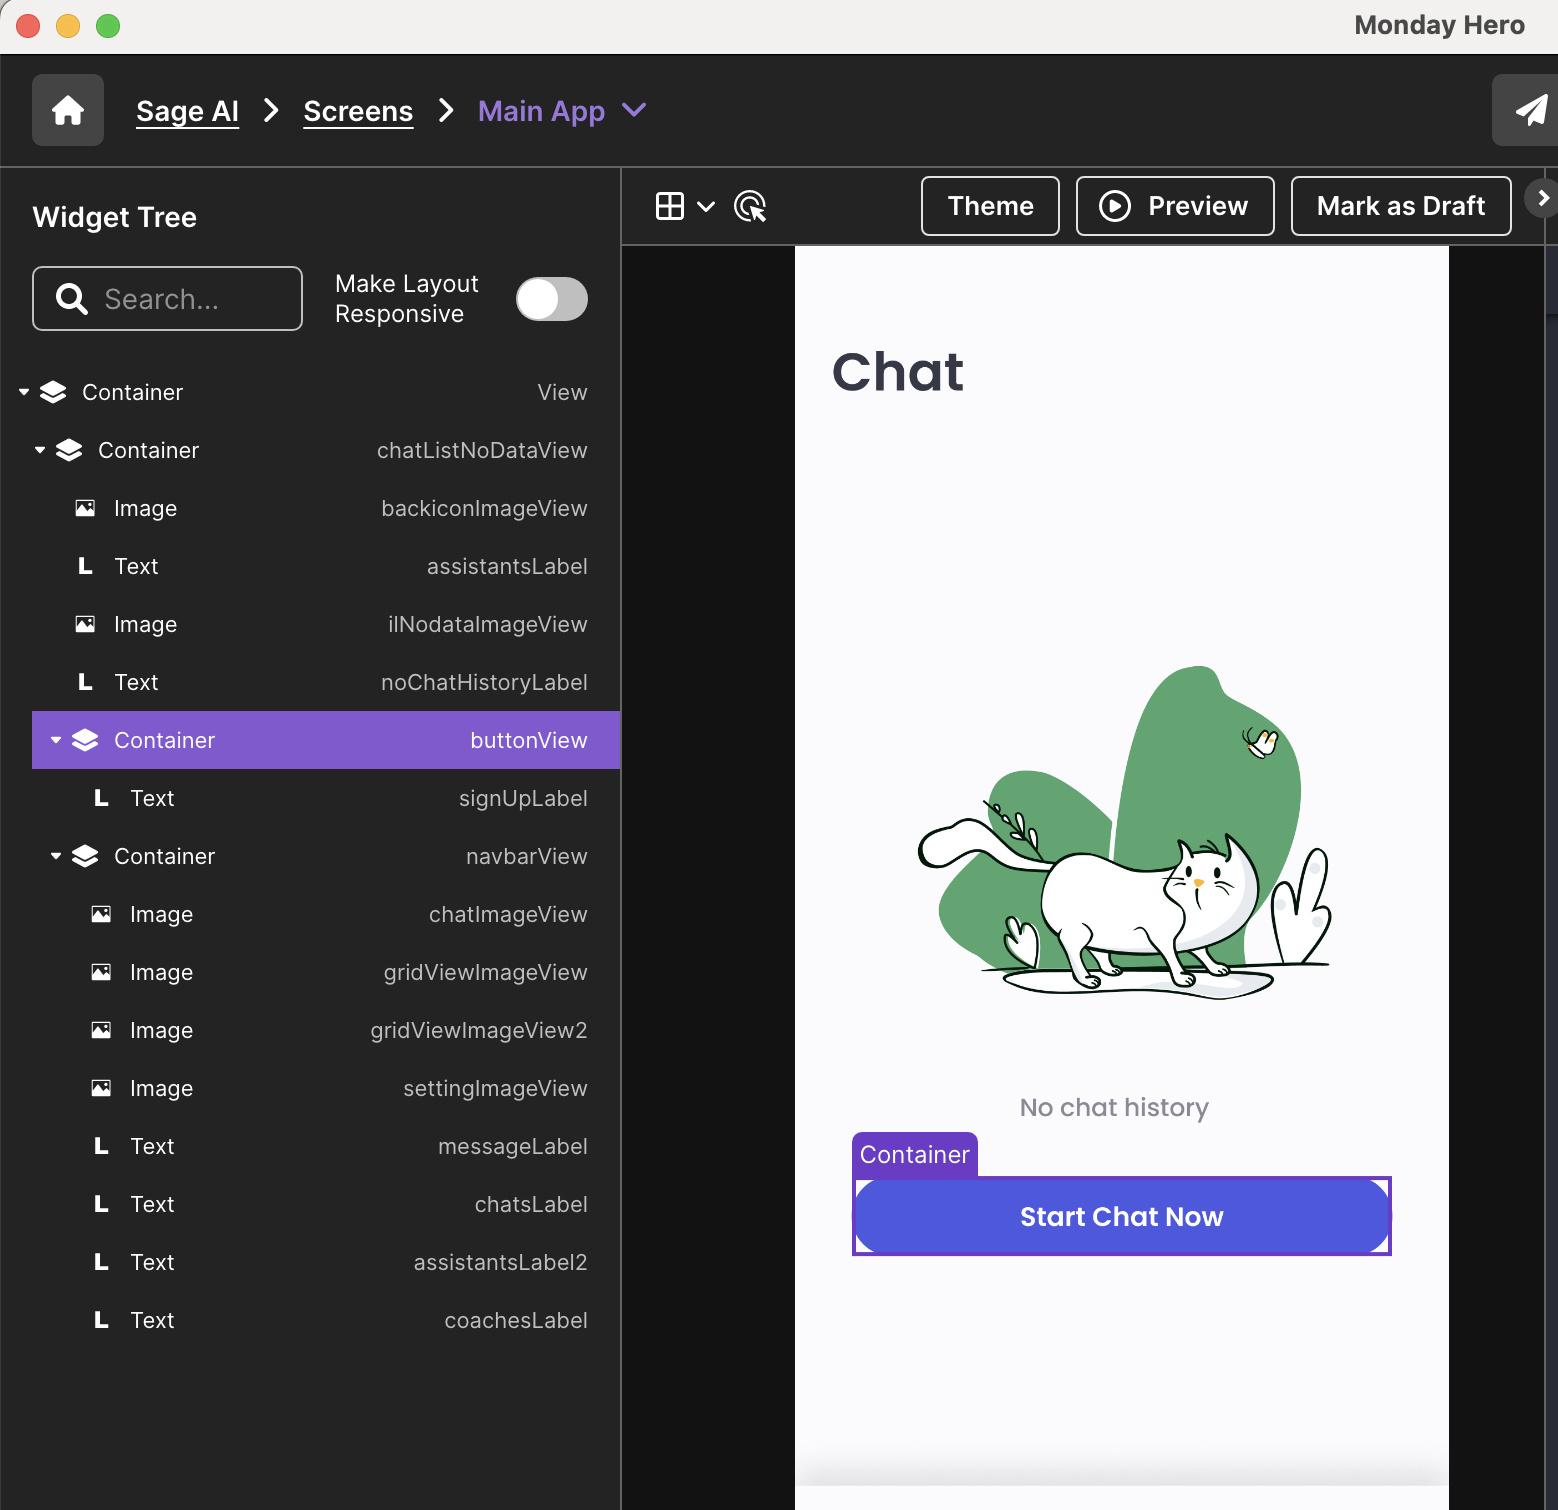The height and width of the screenshot is (1510, 1558).
Task: Click the Preview button
Action: (1175, 206)
